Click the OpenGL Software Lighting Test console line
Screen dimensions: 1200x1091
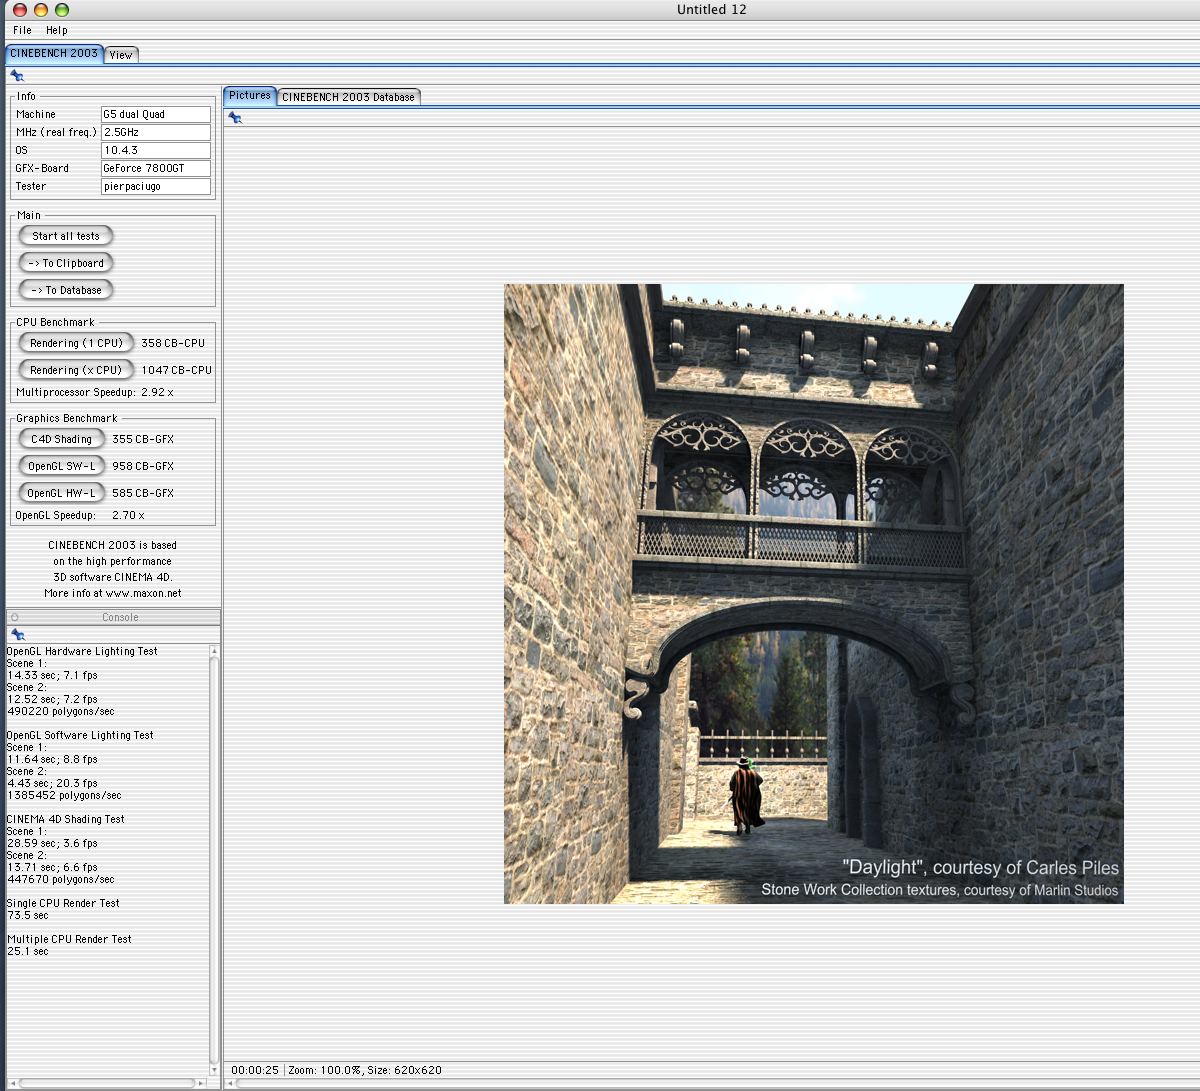pyautogui.click(x=80, y=735)
